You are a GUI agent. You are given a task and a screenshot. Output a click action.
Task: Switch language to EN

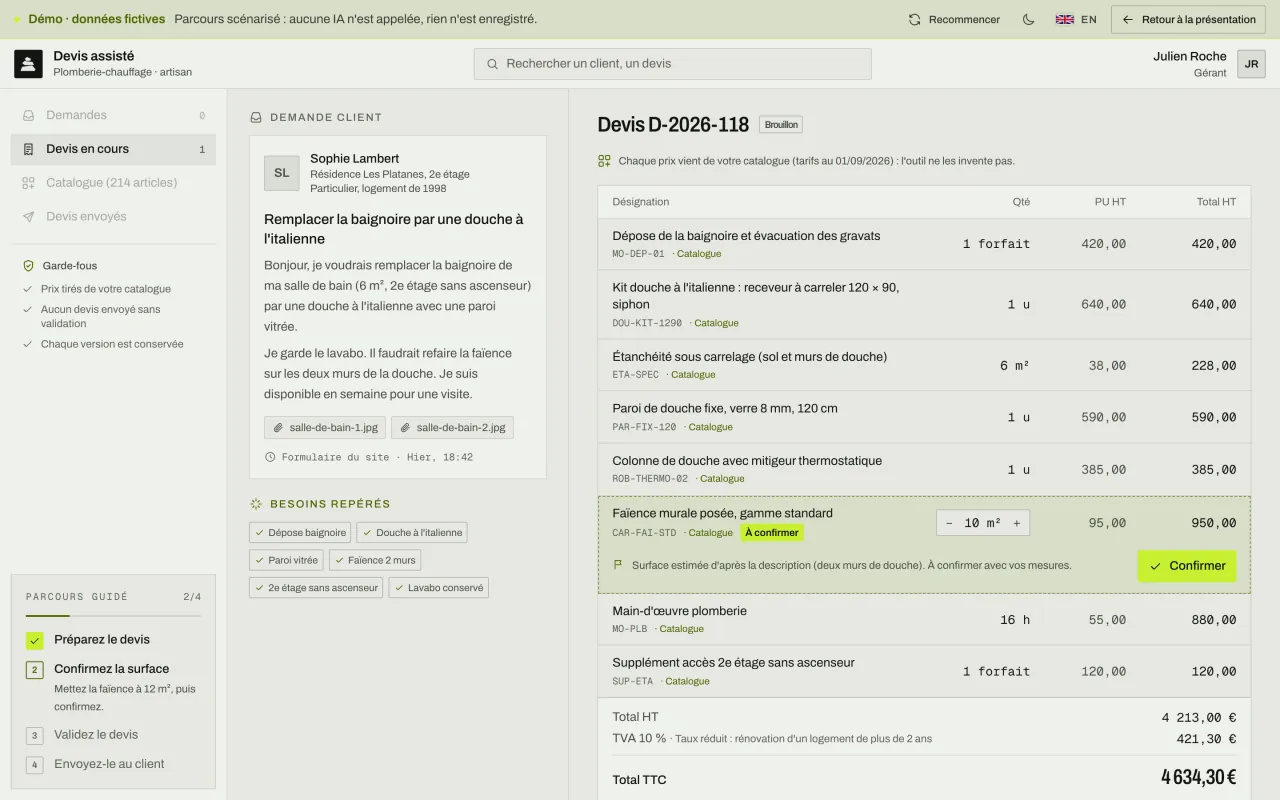(x=1076, y=19)
